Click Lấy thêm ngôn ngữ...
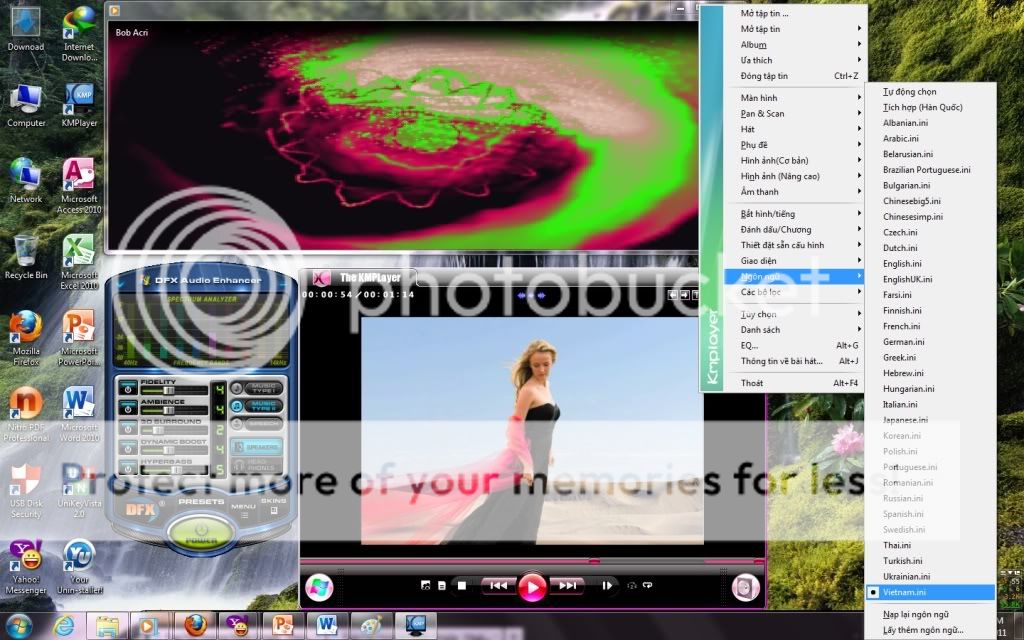Viewport: 1024px width, 640px height. pyautogui.click(x=930, y=630)
